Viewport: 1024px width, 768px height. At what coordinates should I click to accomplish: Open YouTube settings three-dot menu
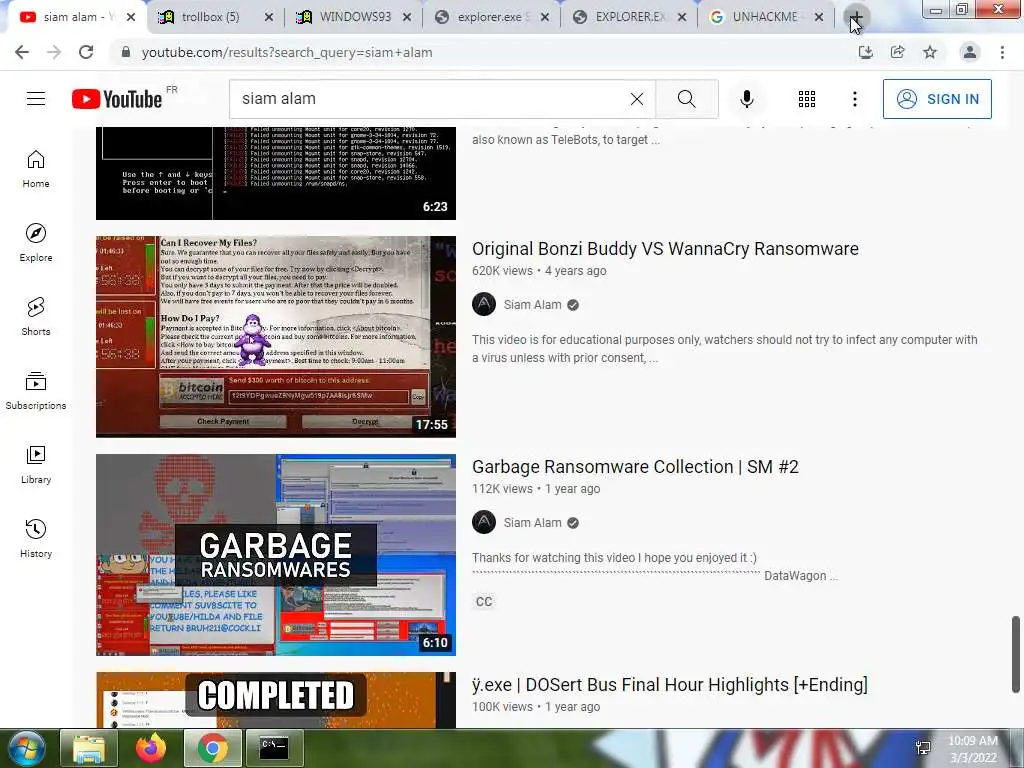[854, 99]
